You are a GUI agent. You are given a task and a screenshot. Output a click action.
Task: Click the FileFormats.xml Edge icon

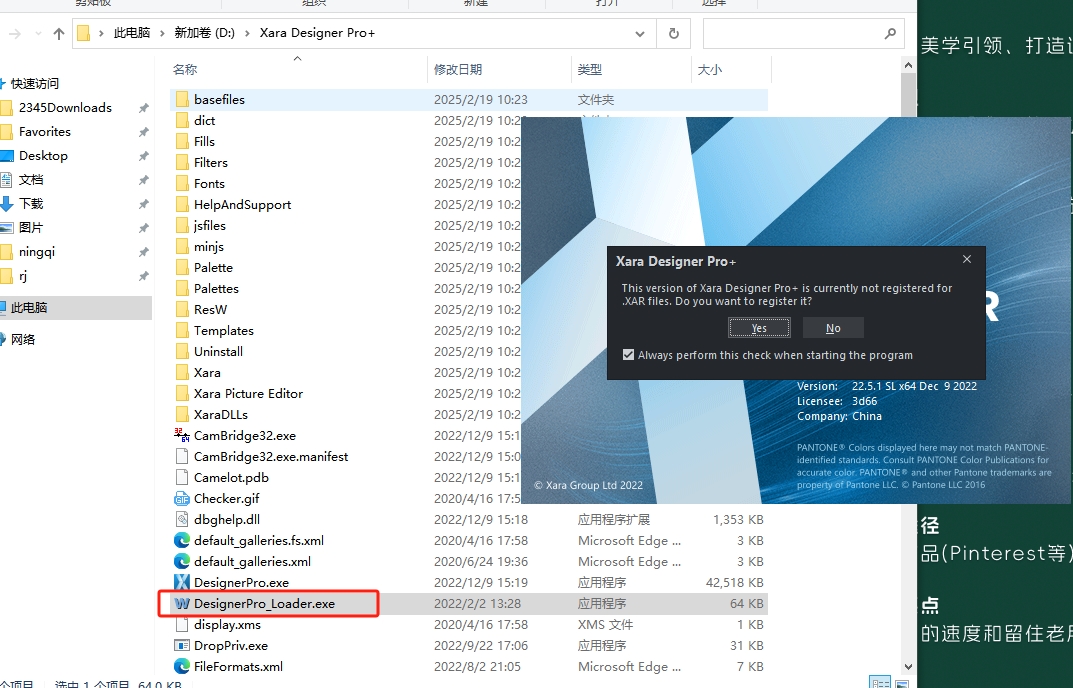pos(182,666)
